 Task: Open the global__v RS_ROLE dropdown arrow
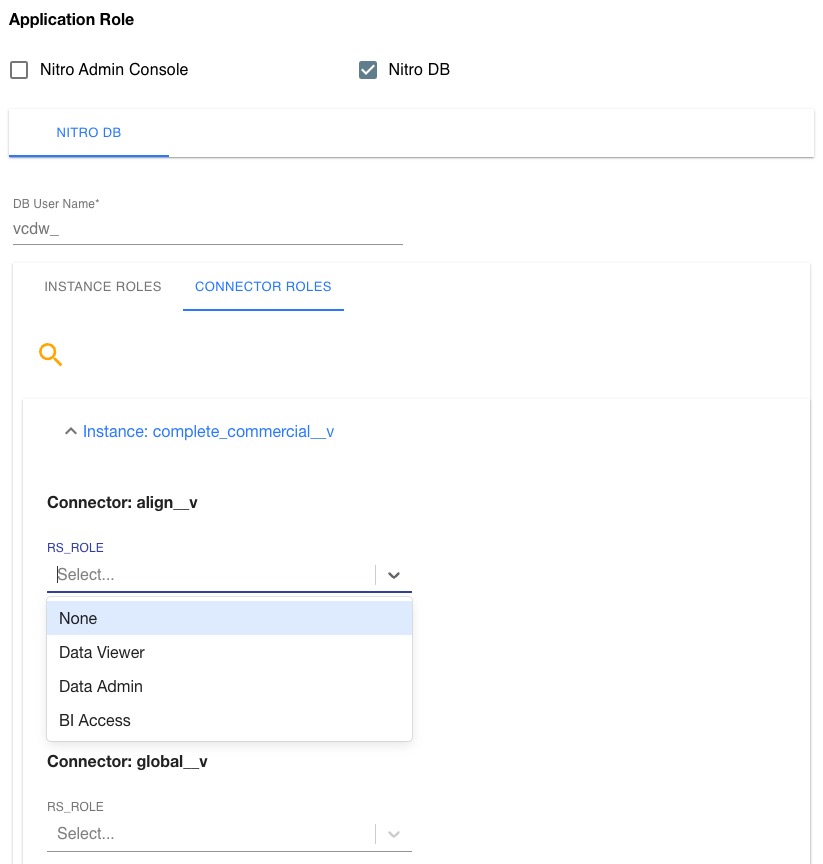[394, 834]
